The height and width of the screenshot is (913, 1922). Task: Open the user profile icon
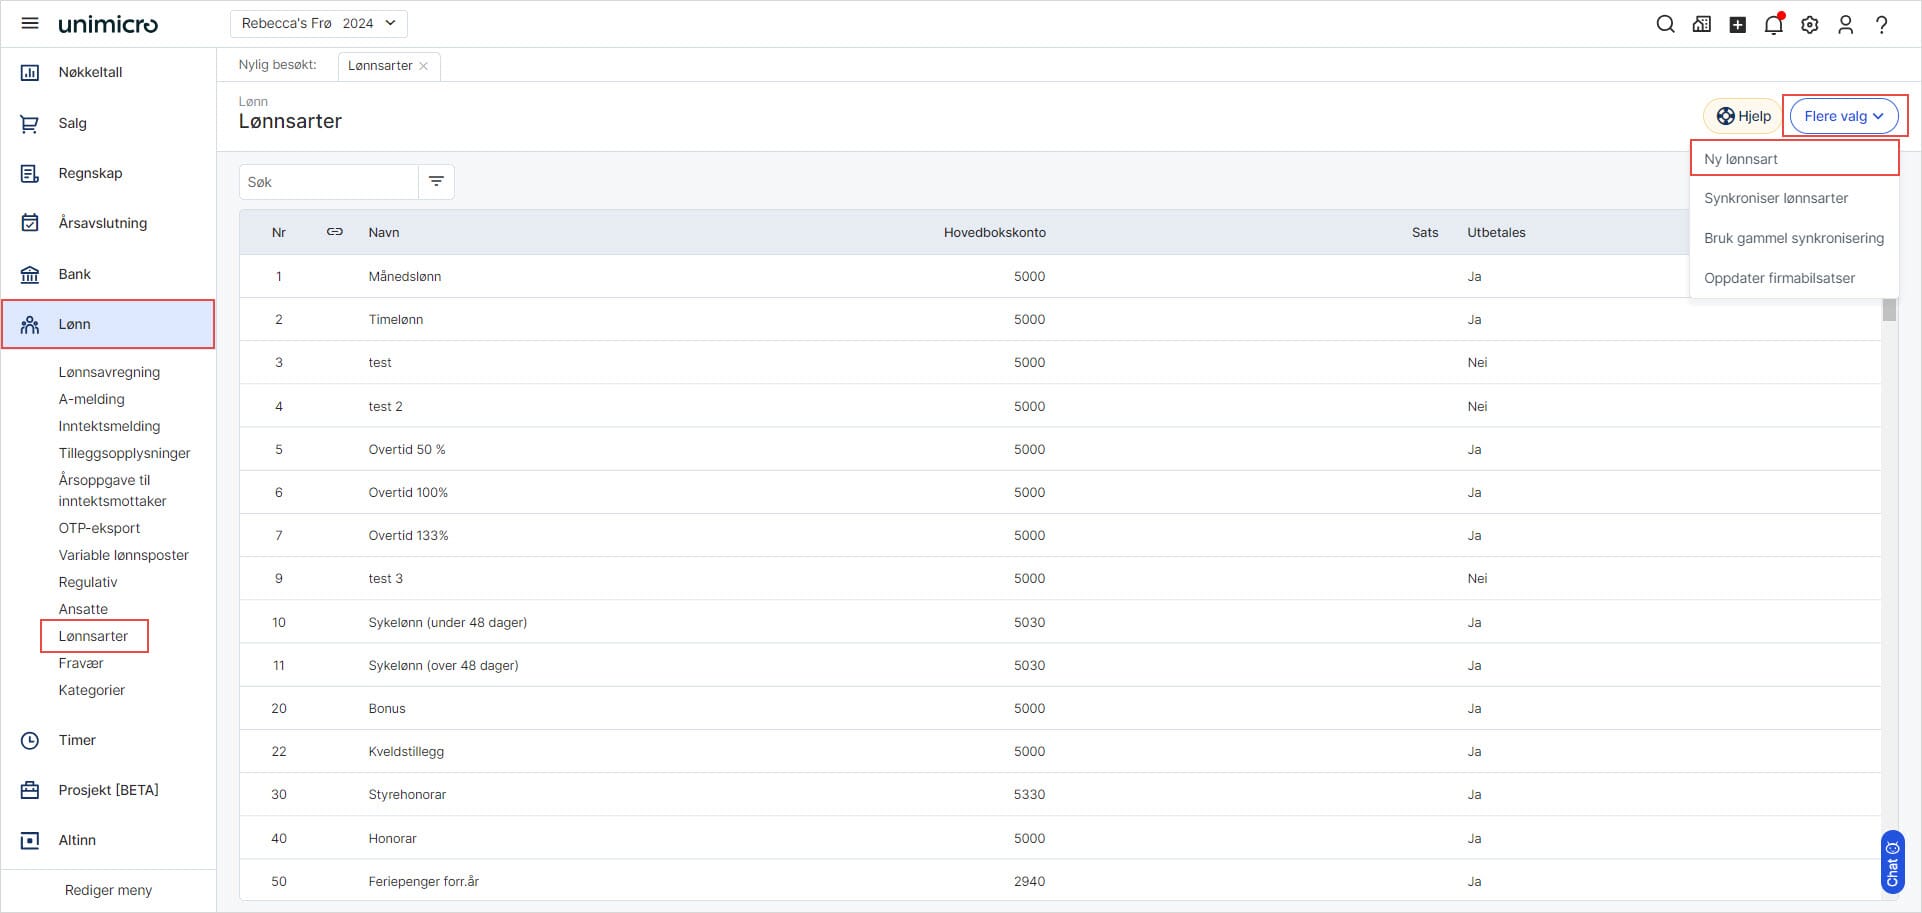(1845, 24)
